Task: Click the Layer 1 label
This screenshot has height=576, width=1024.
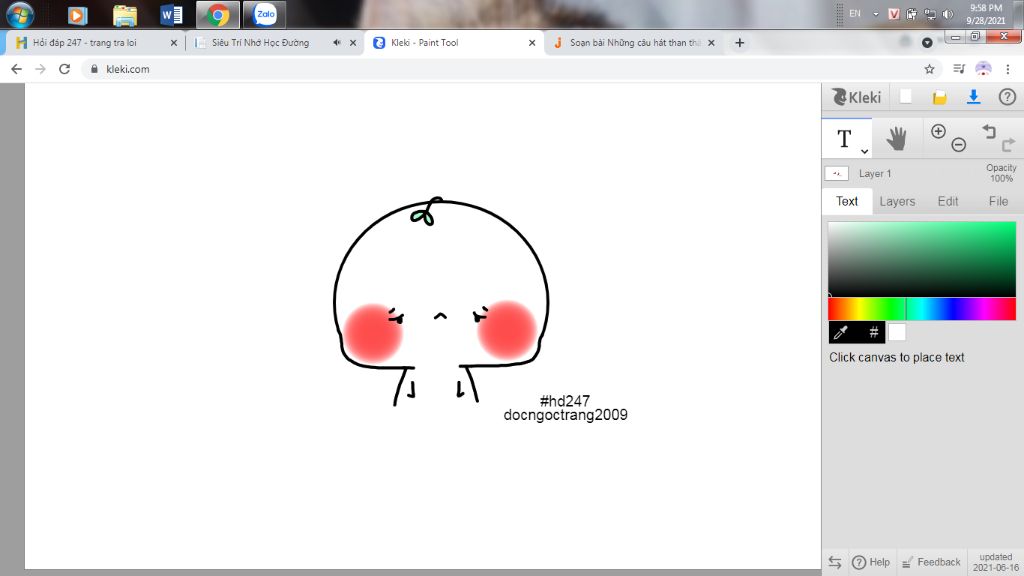Action: [x=874, y=174]
